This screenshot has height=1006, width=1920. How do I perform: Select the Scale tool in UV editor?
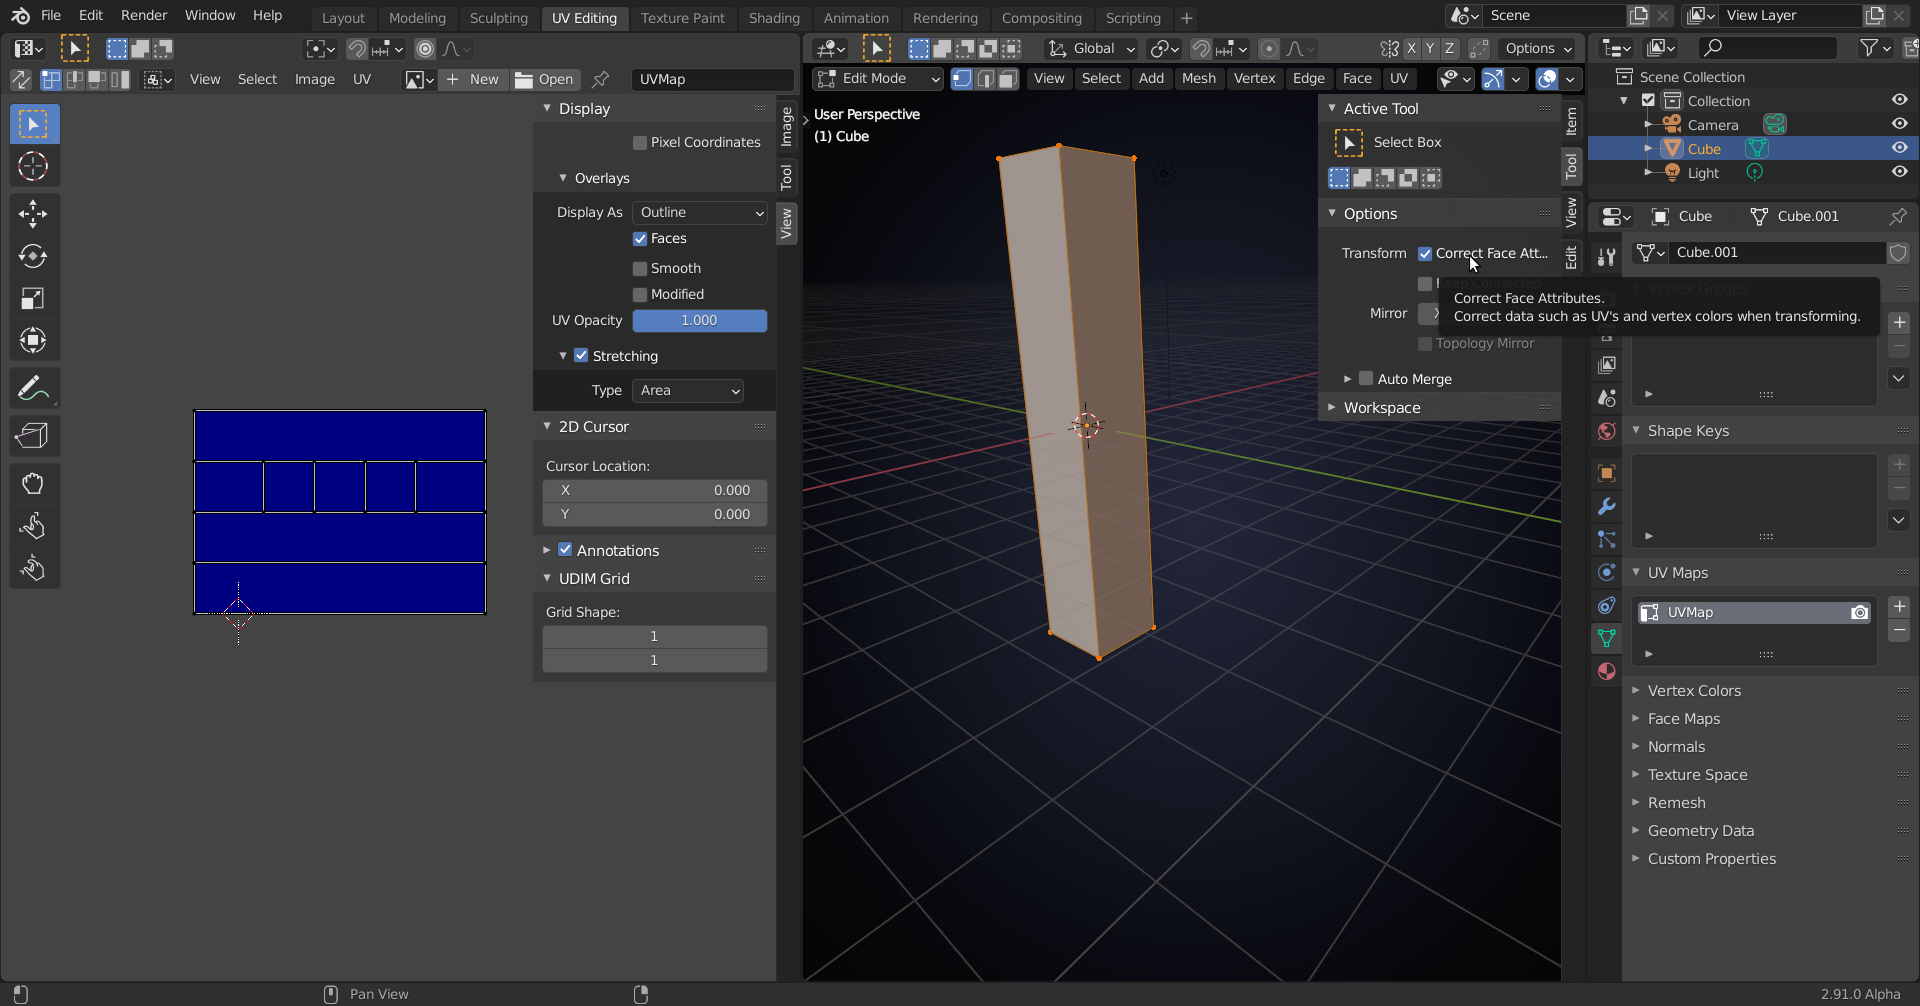click(x=33, y=298)
